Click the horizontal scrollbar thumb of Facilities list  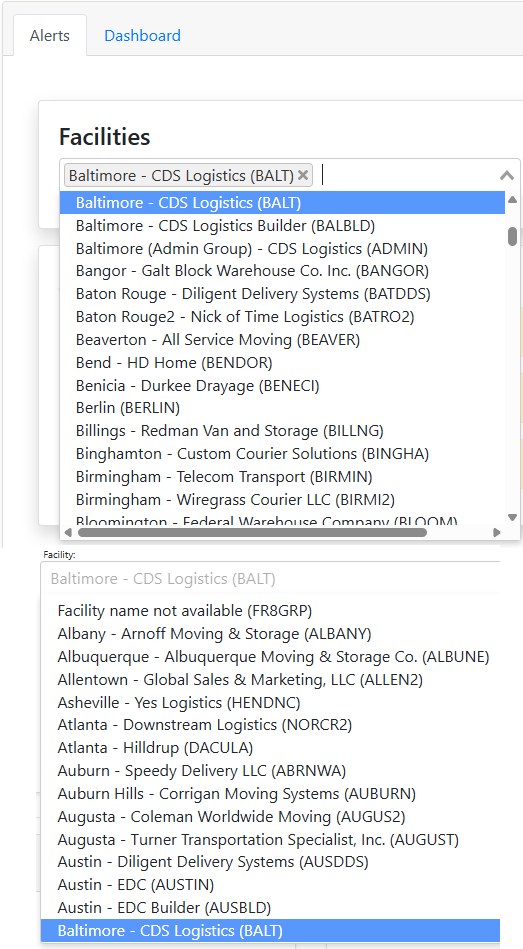[x=252, y=533]
